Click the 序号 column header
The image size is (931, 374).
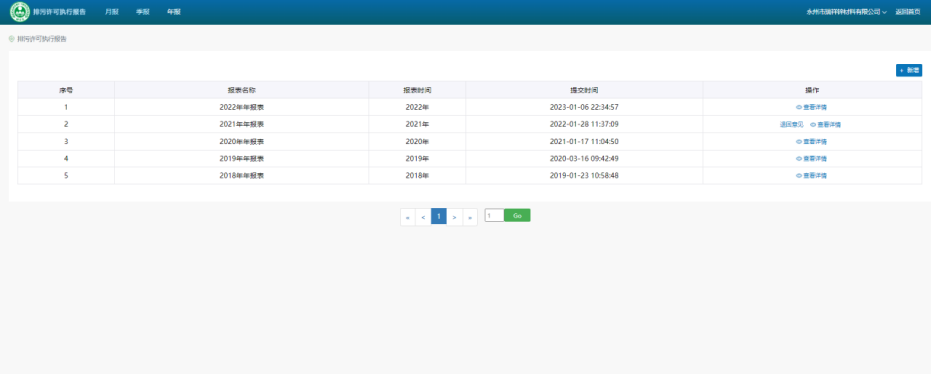click(x=66, y=90)
